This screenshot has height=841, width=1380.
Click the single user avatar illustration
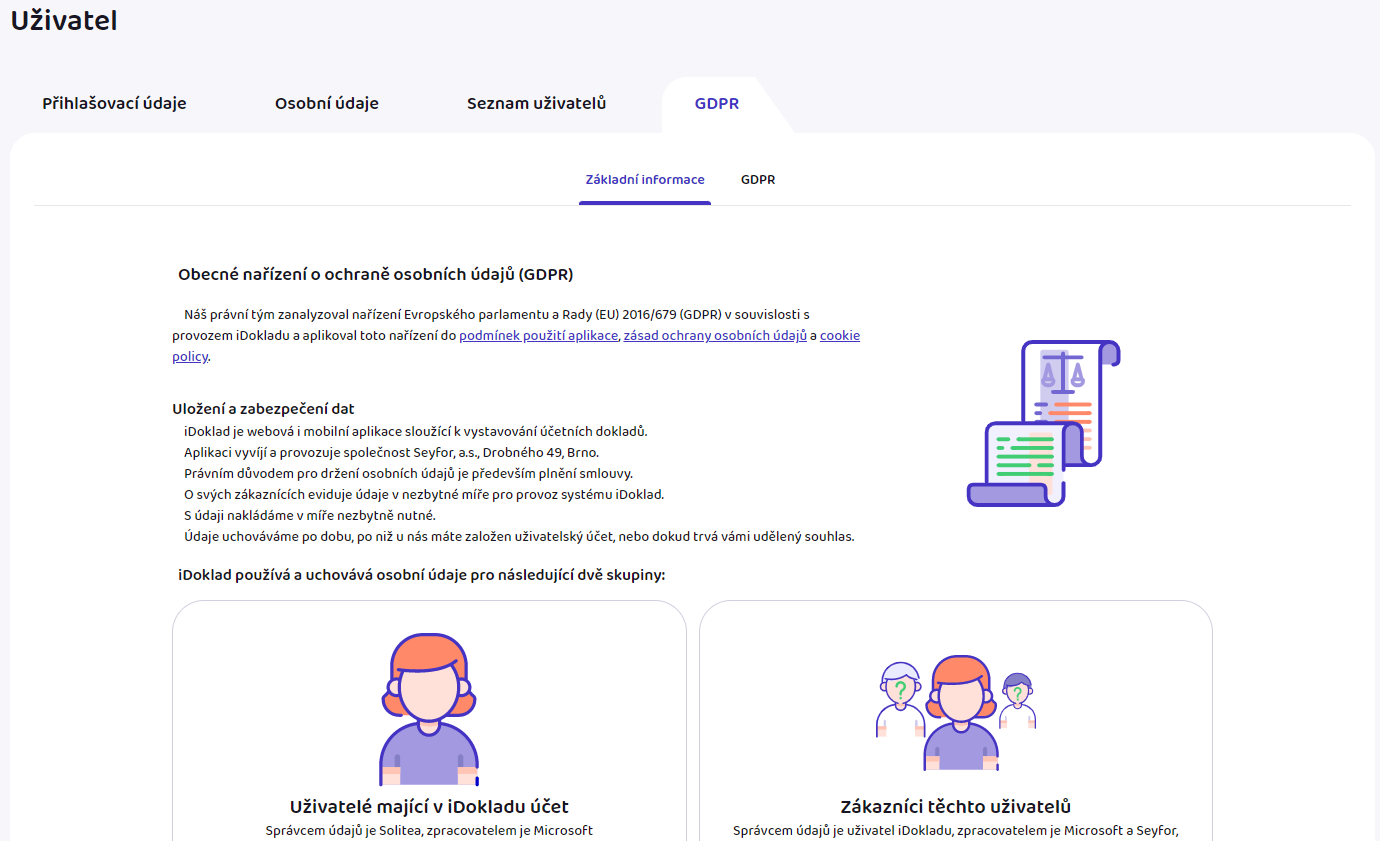pos(429,710)
